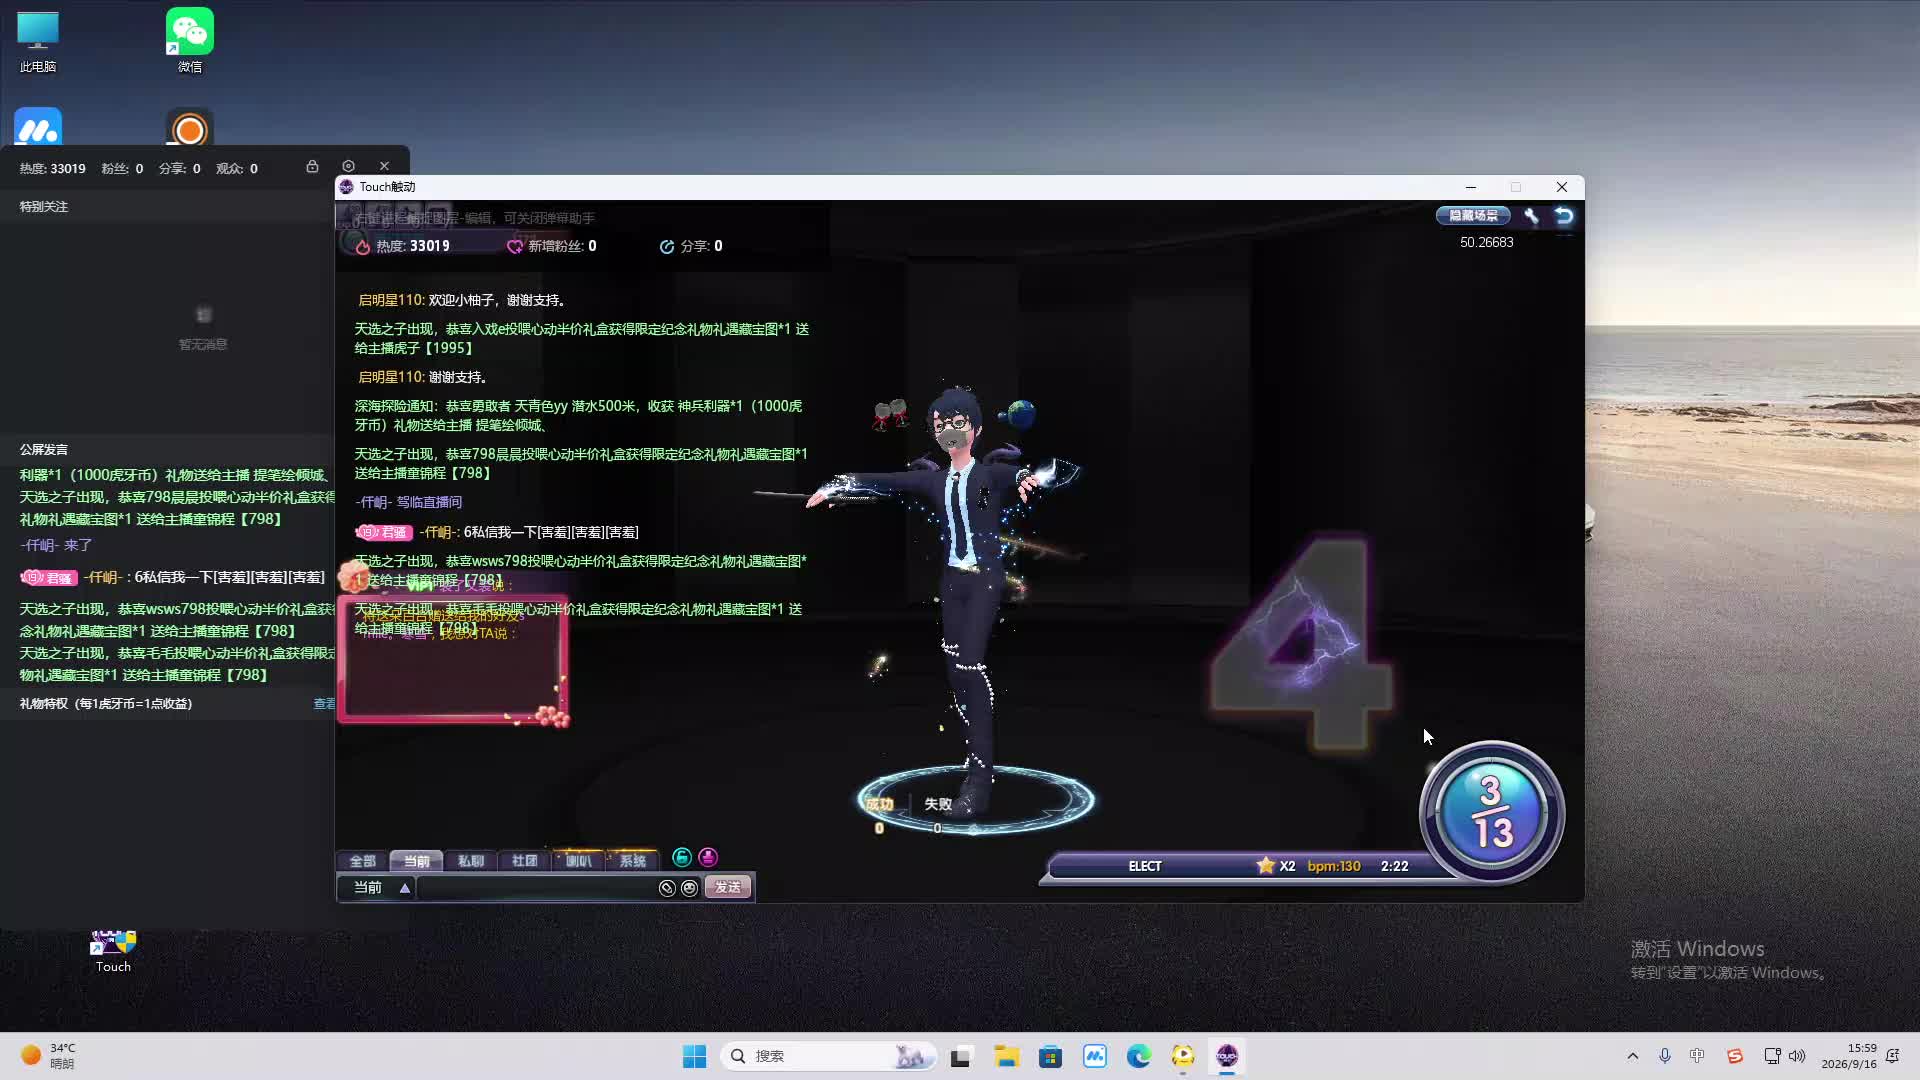Close the live assistant side panel
1920x1080 pixels.
pos(384,166)
